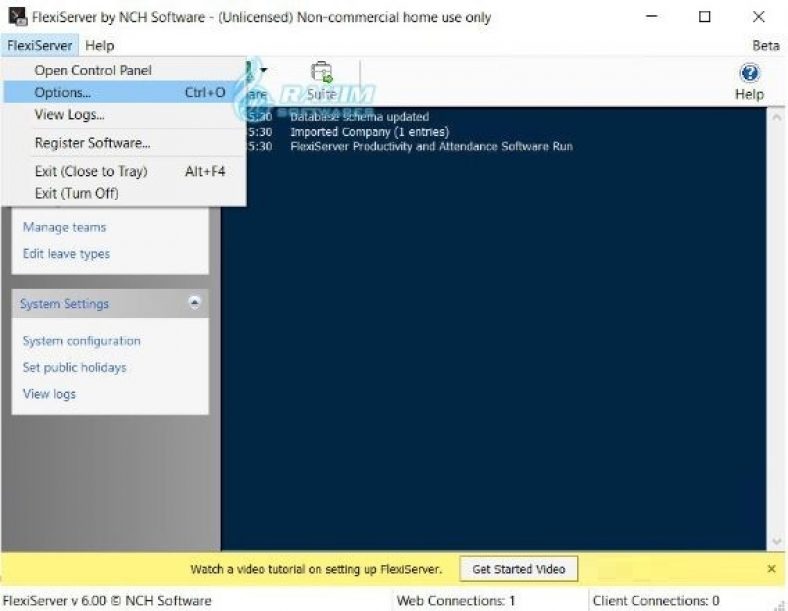Minimize the FlexiServer window
This screenshot has width=788, height=611.
coord(652,17)
